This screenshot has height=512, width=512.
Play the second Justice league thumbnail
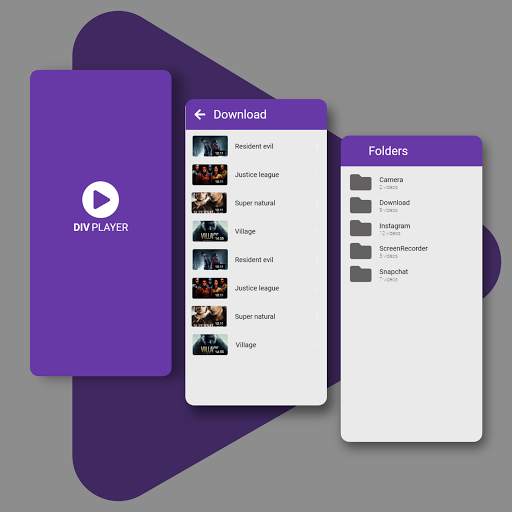pos(210,288)
